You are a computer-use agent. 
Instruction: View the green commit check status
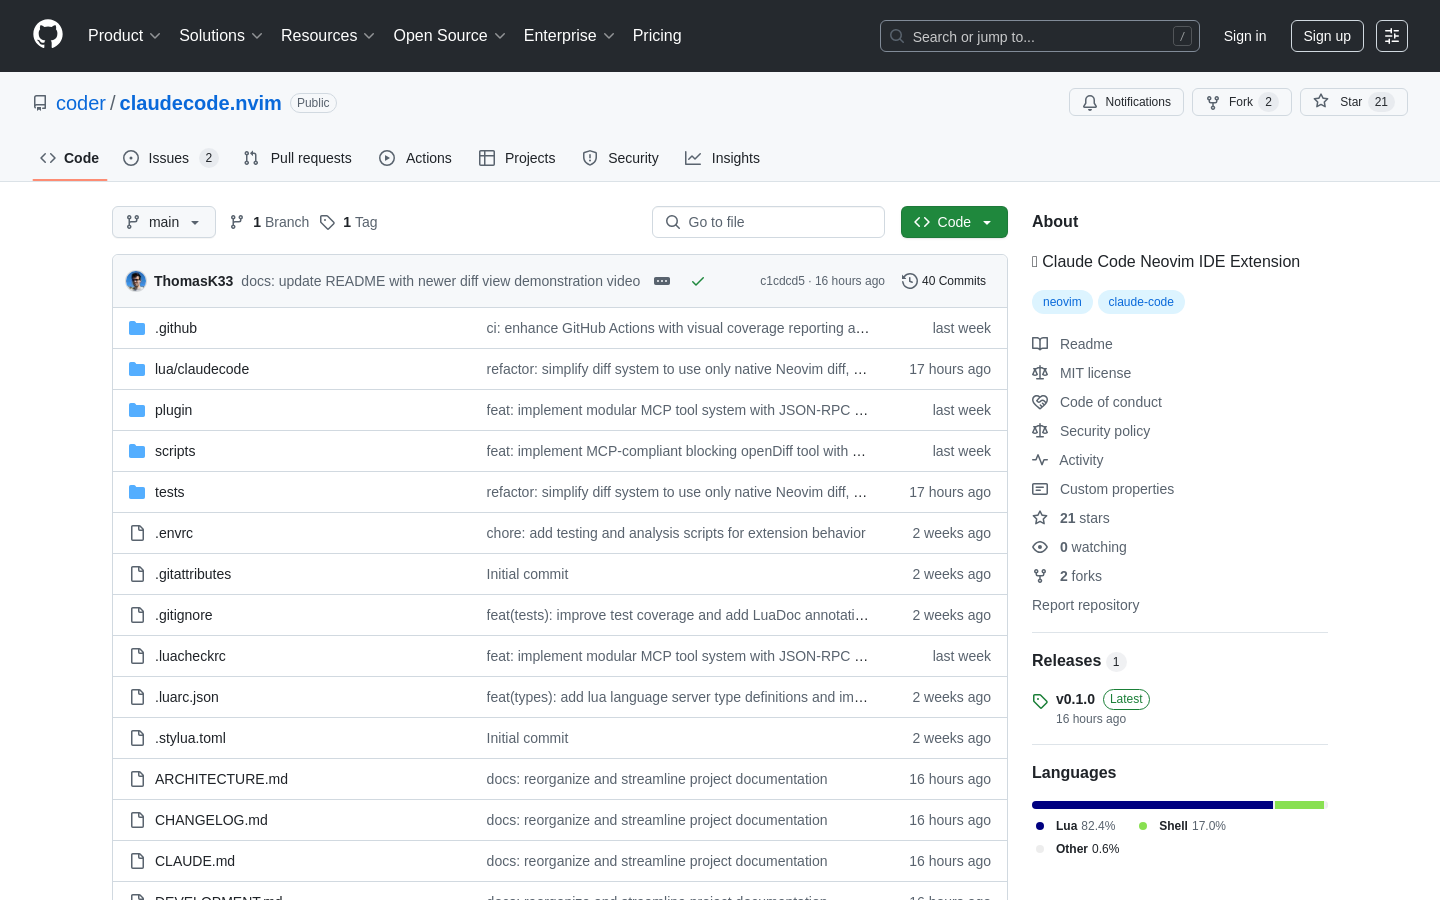698,281
